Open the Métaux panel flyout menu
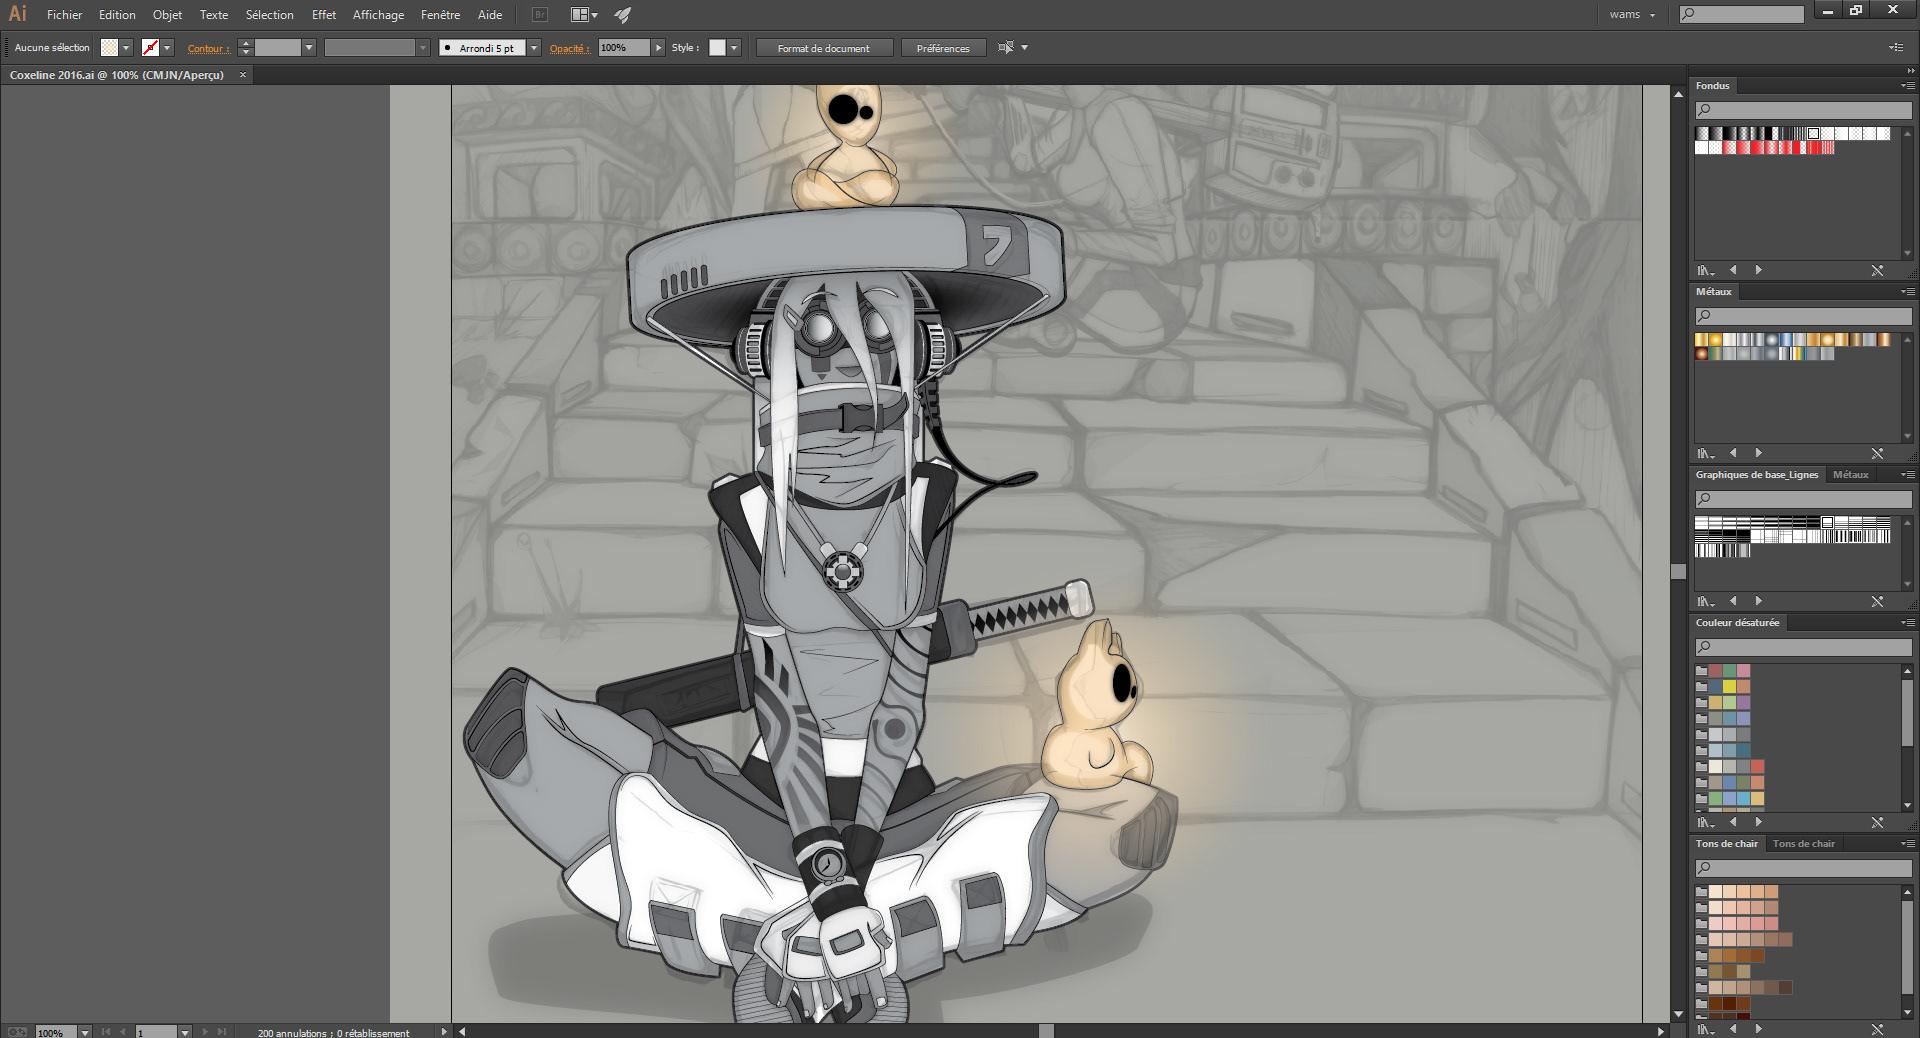 [x=1907, y=292]
